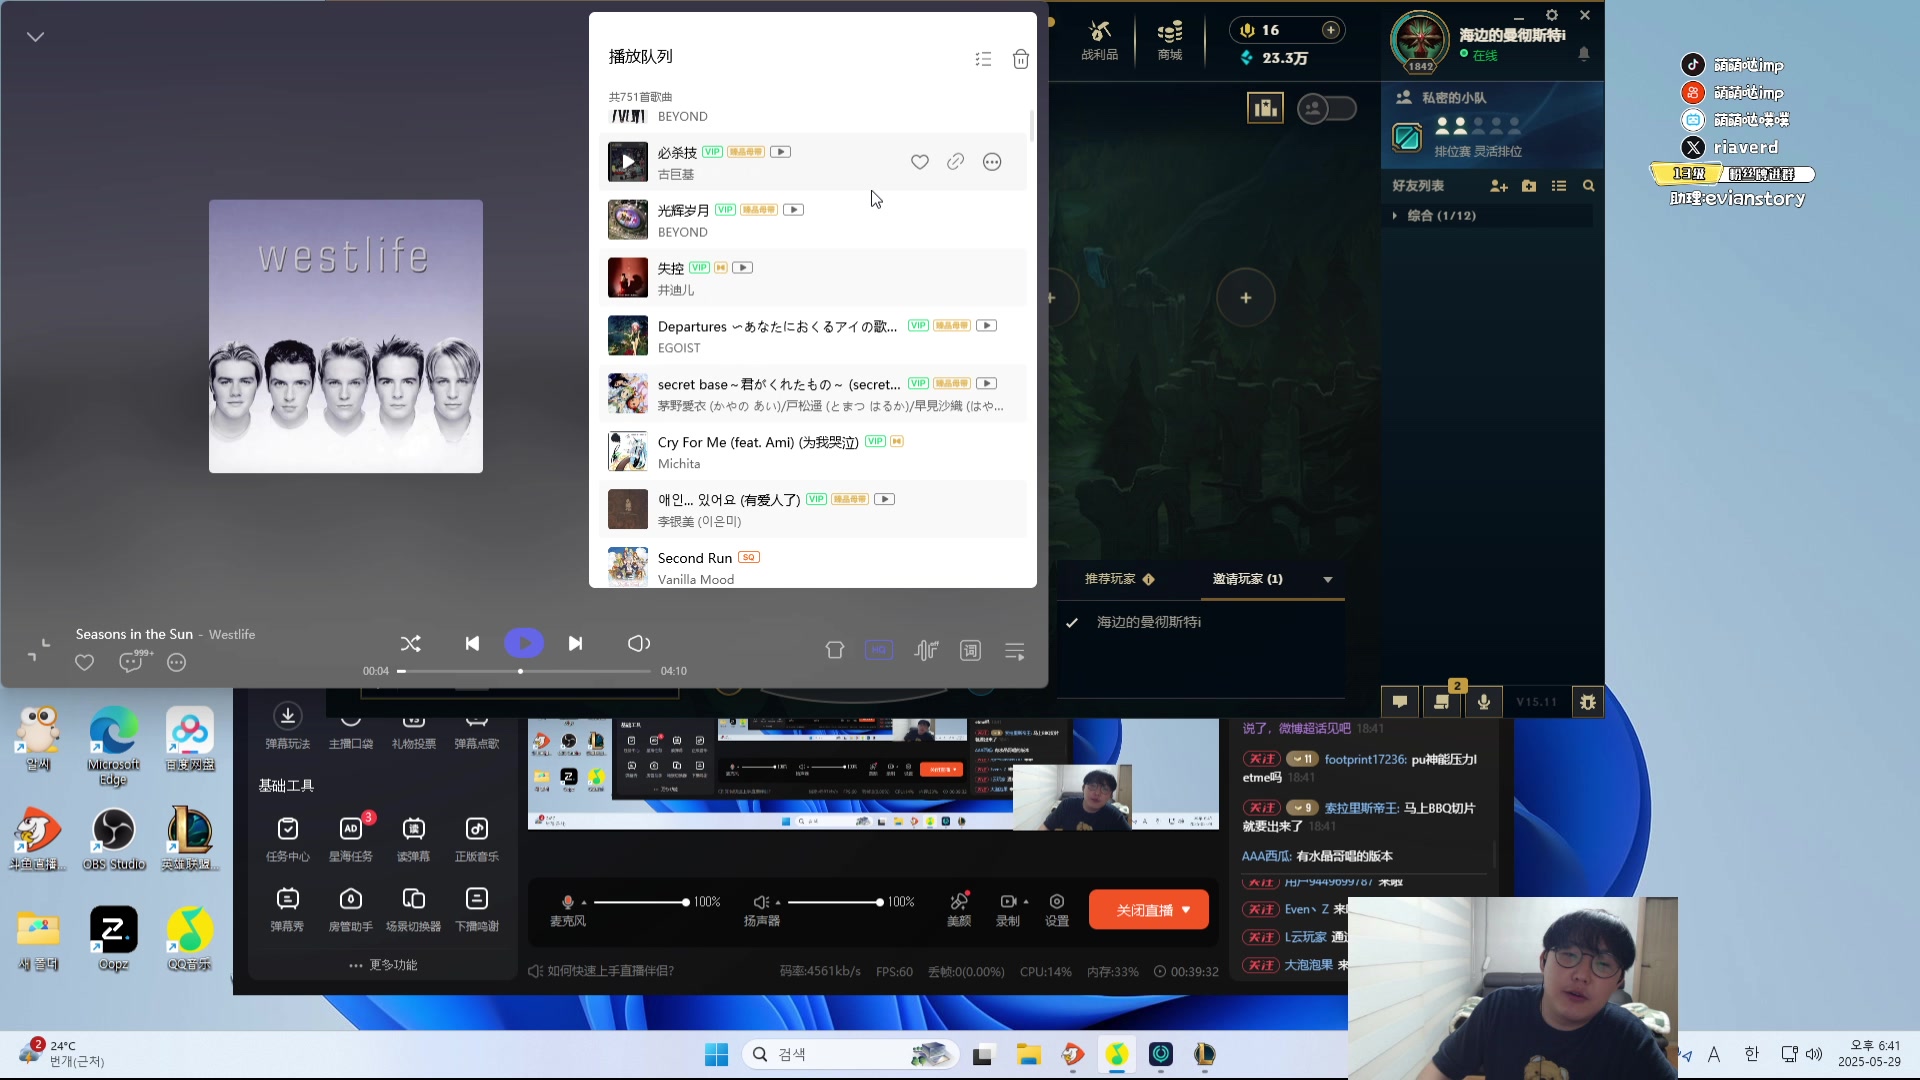This screenshot has height=1080, width=1920.
Task: Collapse the music player with top-left chevron
Action: pos(35,37)
